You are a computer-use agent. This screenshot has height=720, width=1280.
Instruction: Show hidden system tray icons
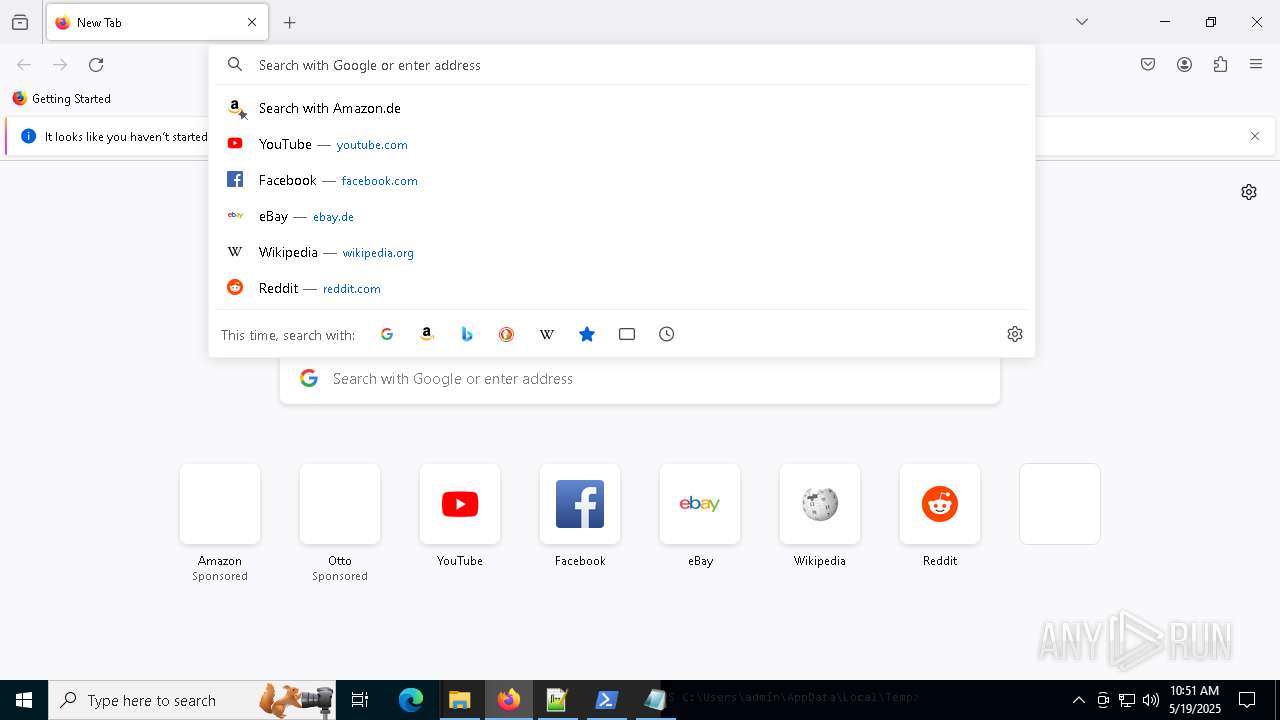coord(1079,700)
